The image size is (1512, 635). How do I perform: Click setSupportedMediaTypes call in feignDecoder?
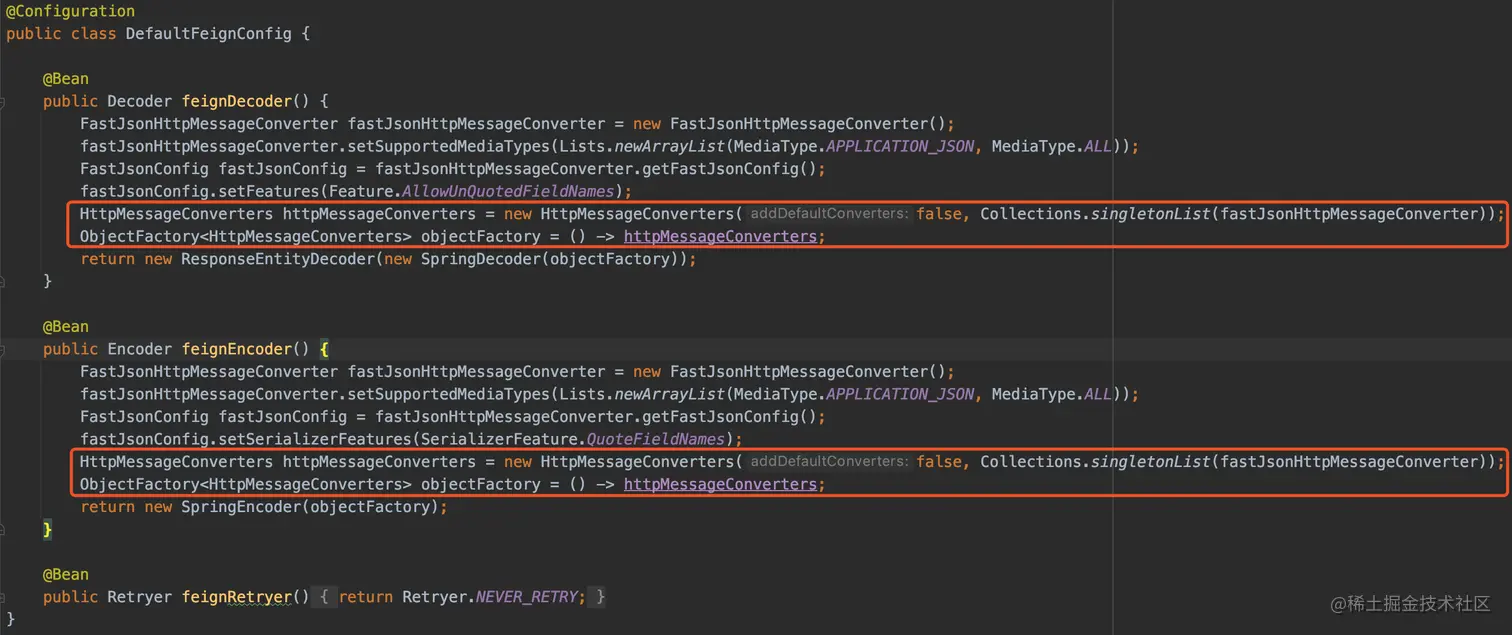449,146
